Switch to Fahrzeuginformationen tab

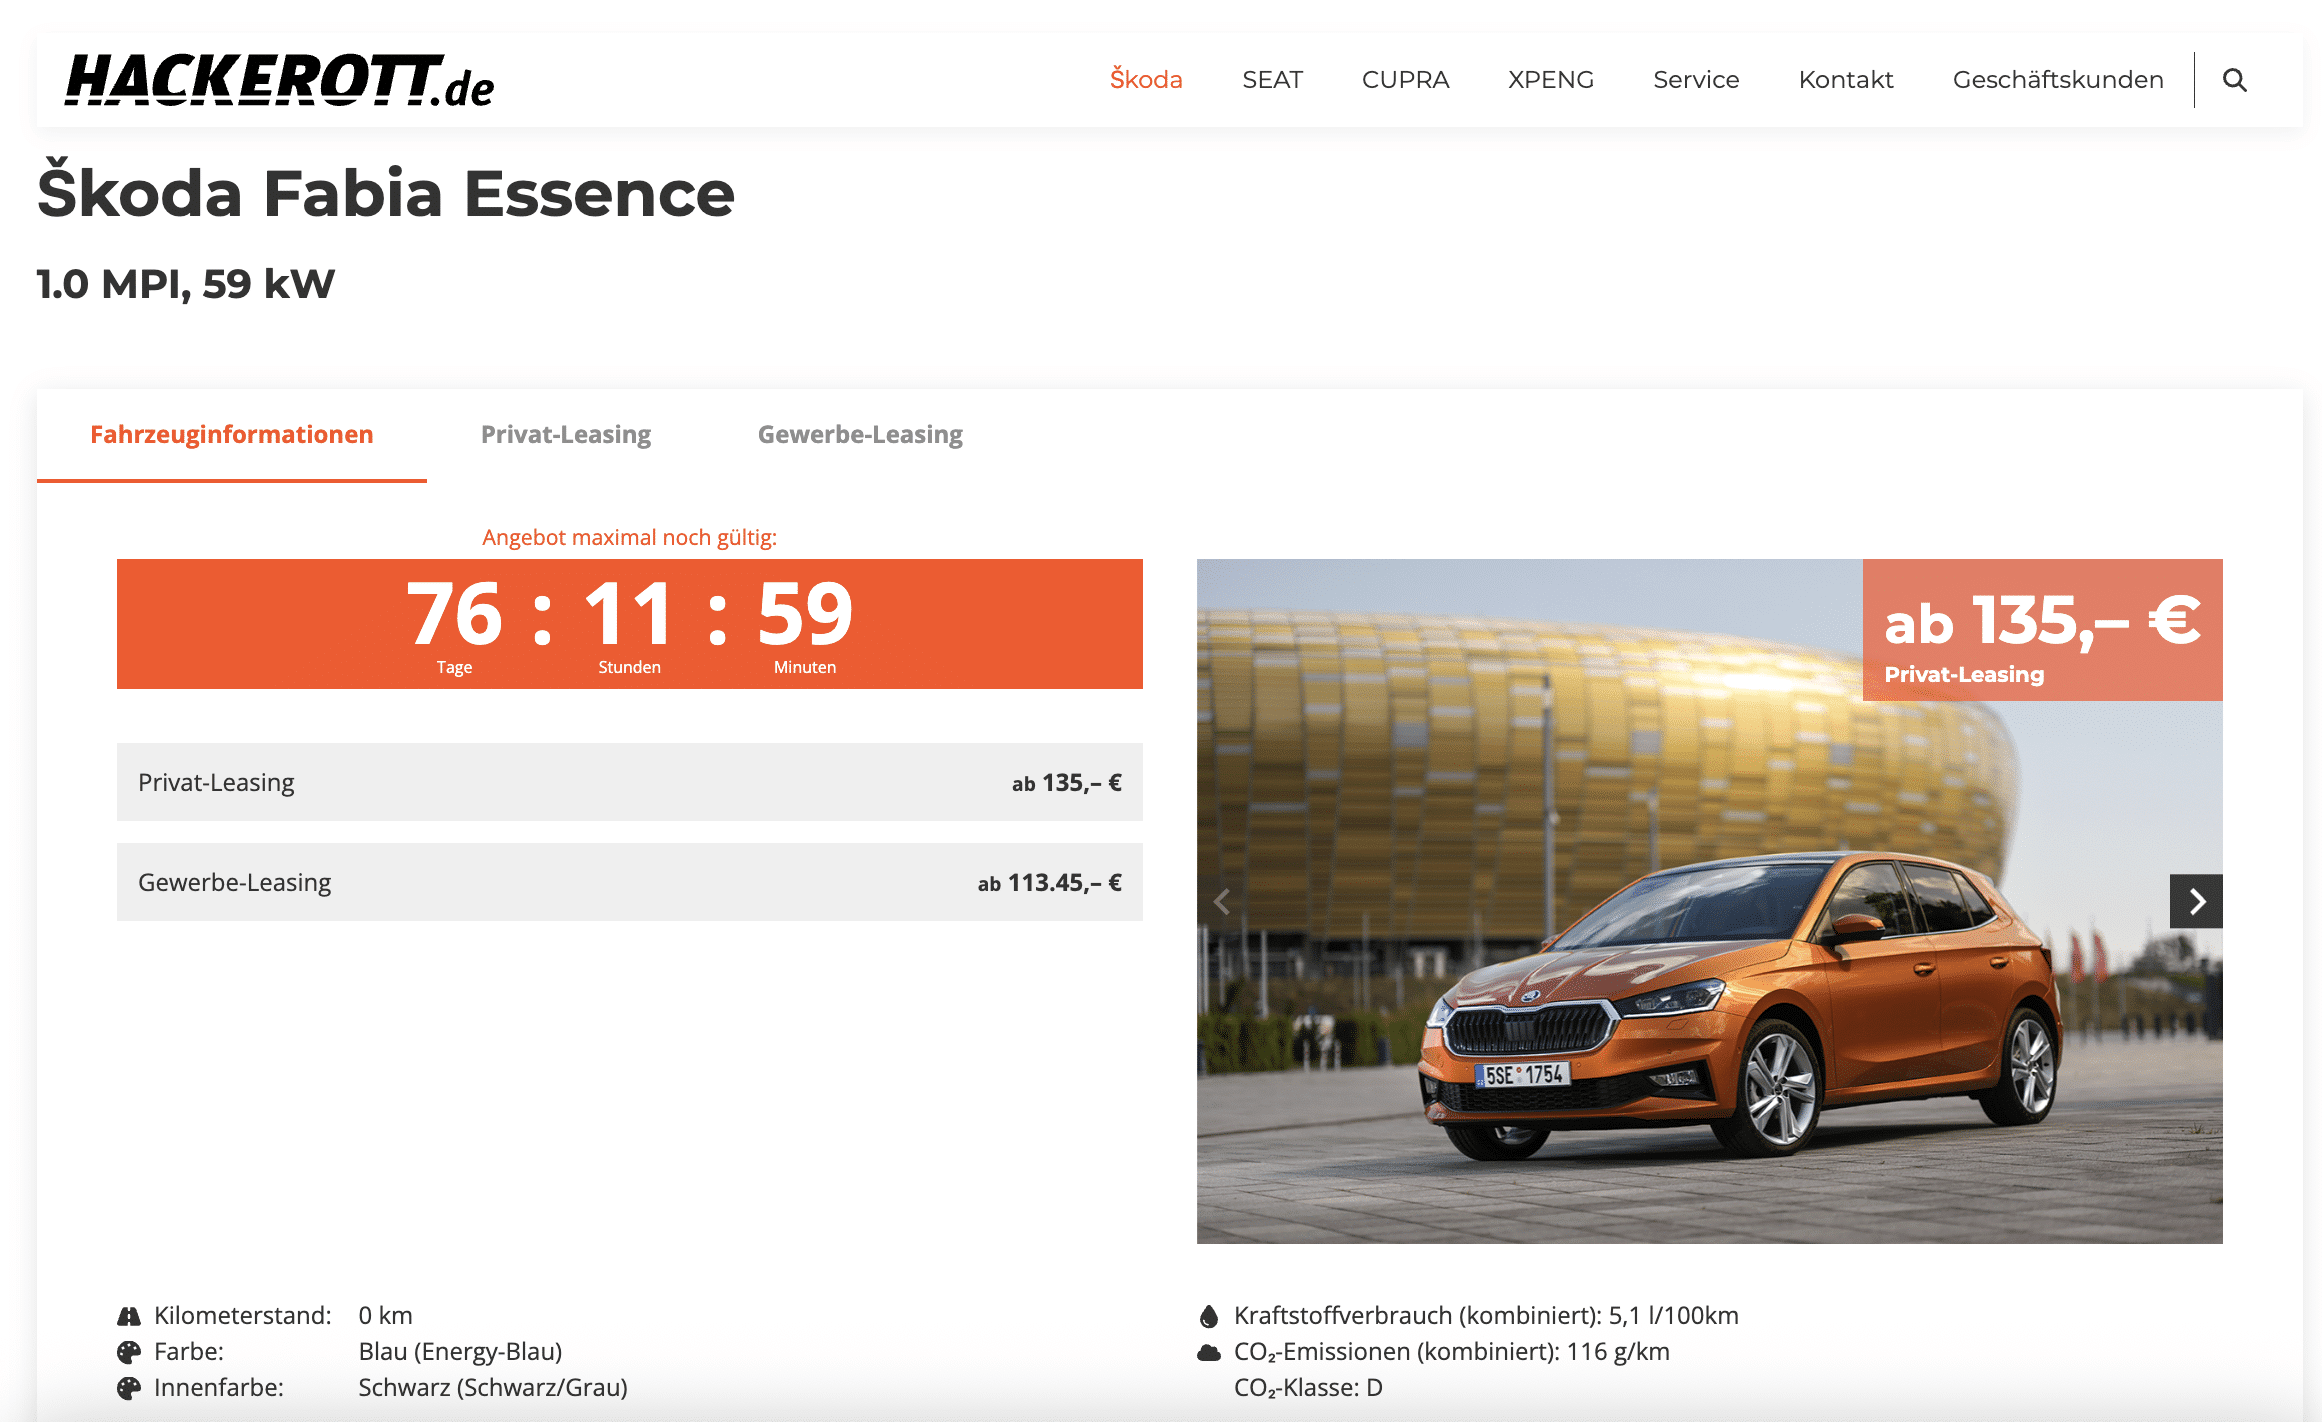[x=232, y=435]
